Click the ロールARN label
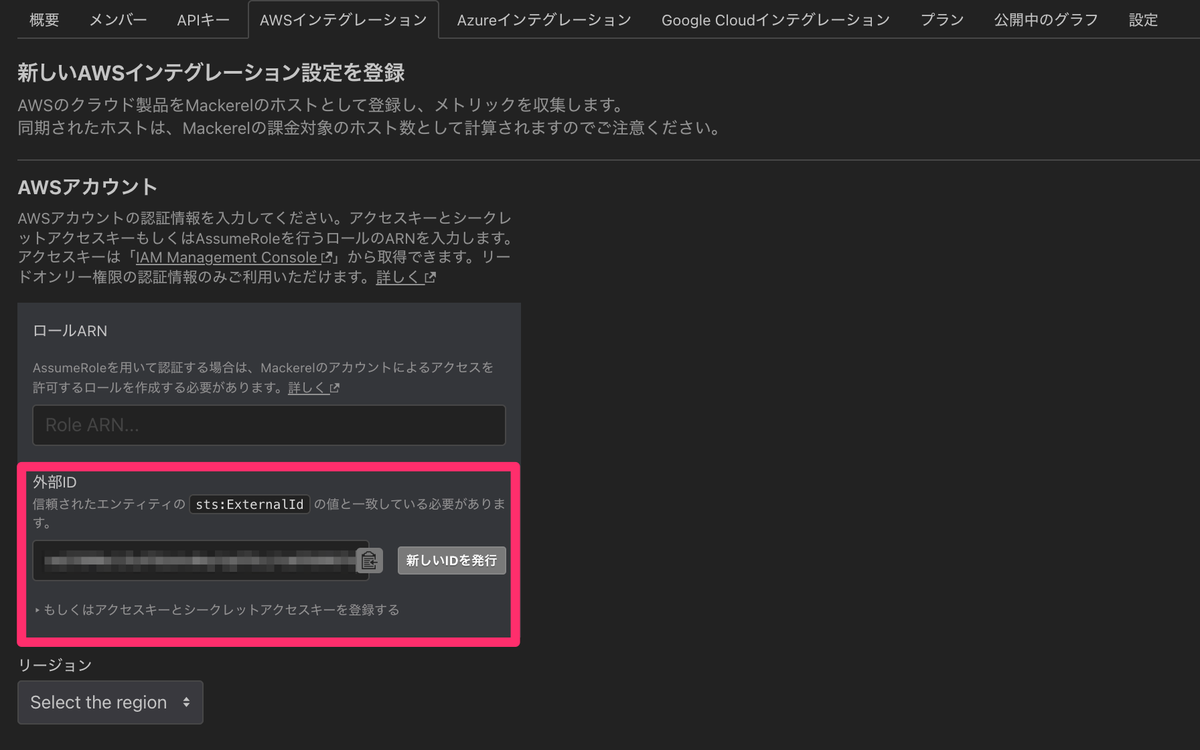The height and width of the screenshot is (750, 1200). 70,330
